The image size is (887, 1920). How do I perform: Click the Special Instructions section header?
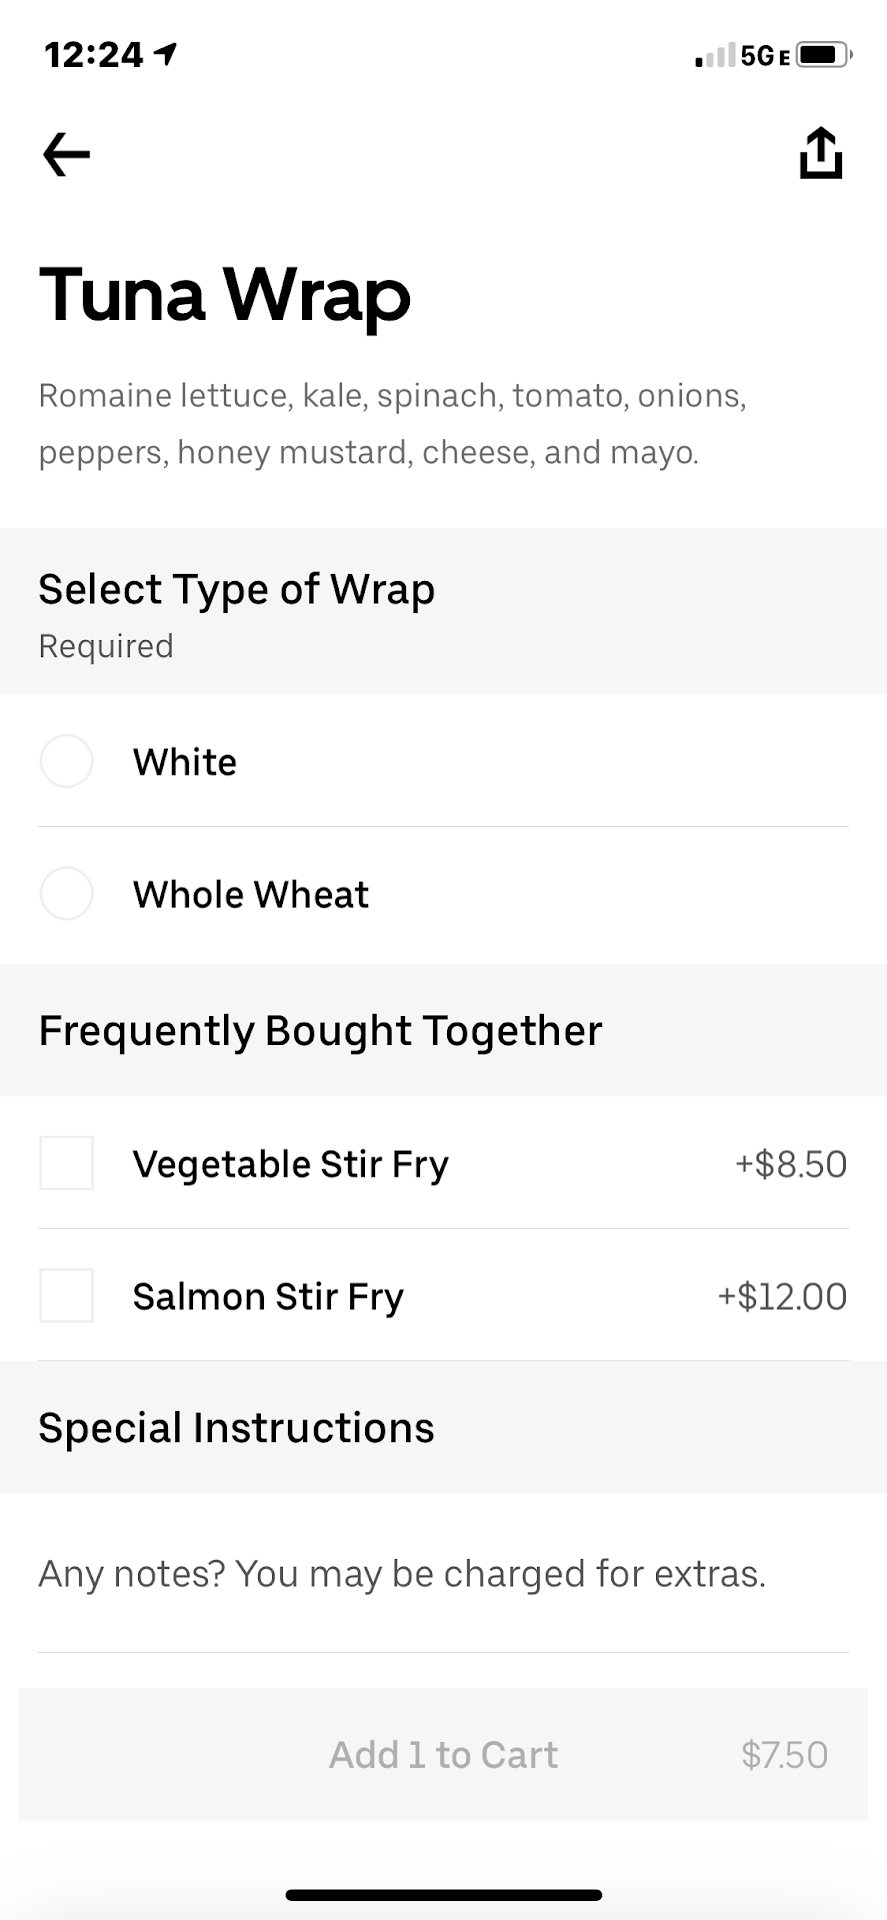pos(237,1428)
